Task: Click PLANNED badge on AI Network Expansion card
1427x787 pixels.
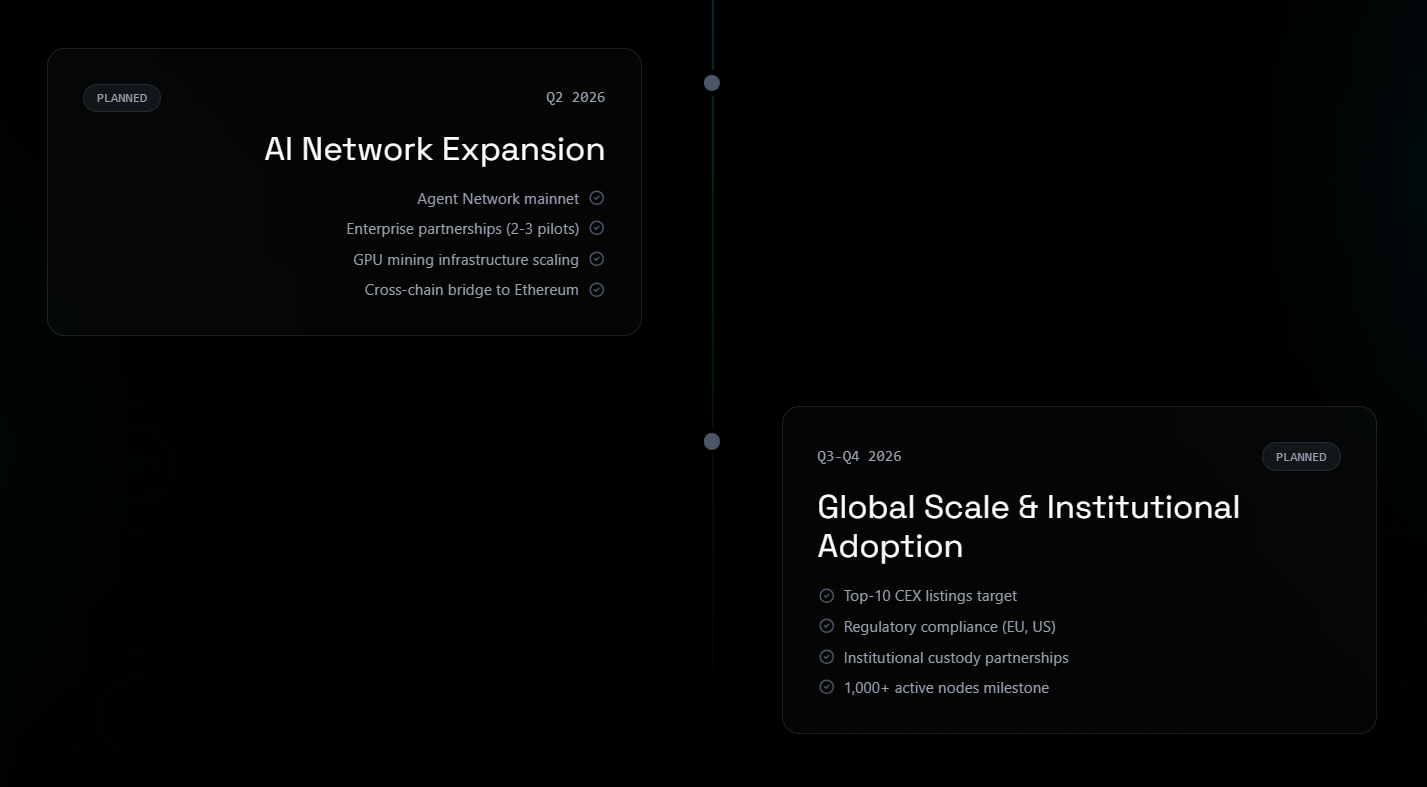Action: coord(122,98)
